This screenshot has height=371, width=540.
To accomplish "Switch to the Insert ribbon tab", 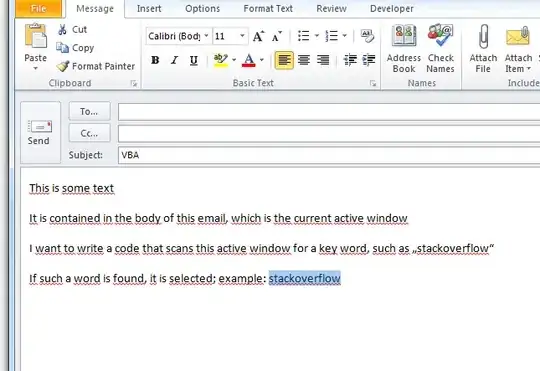I will click(x=149, y=9).
